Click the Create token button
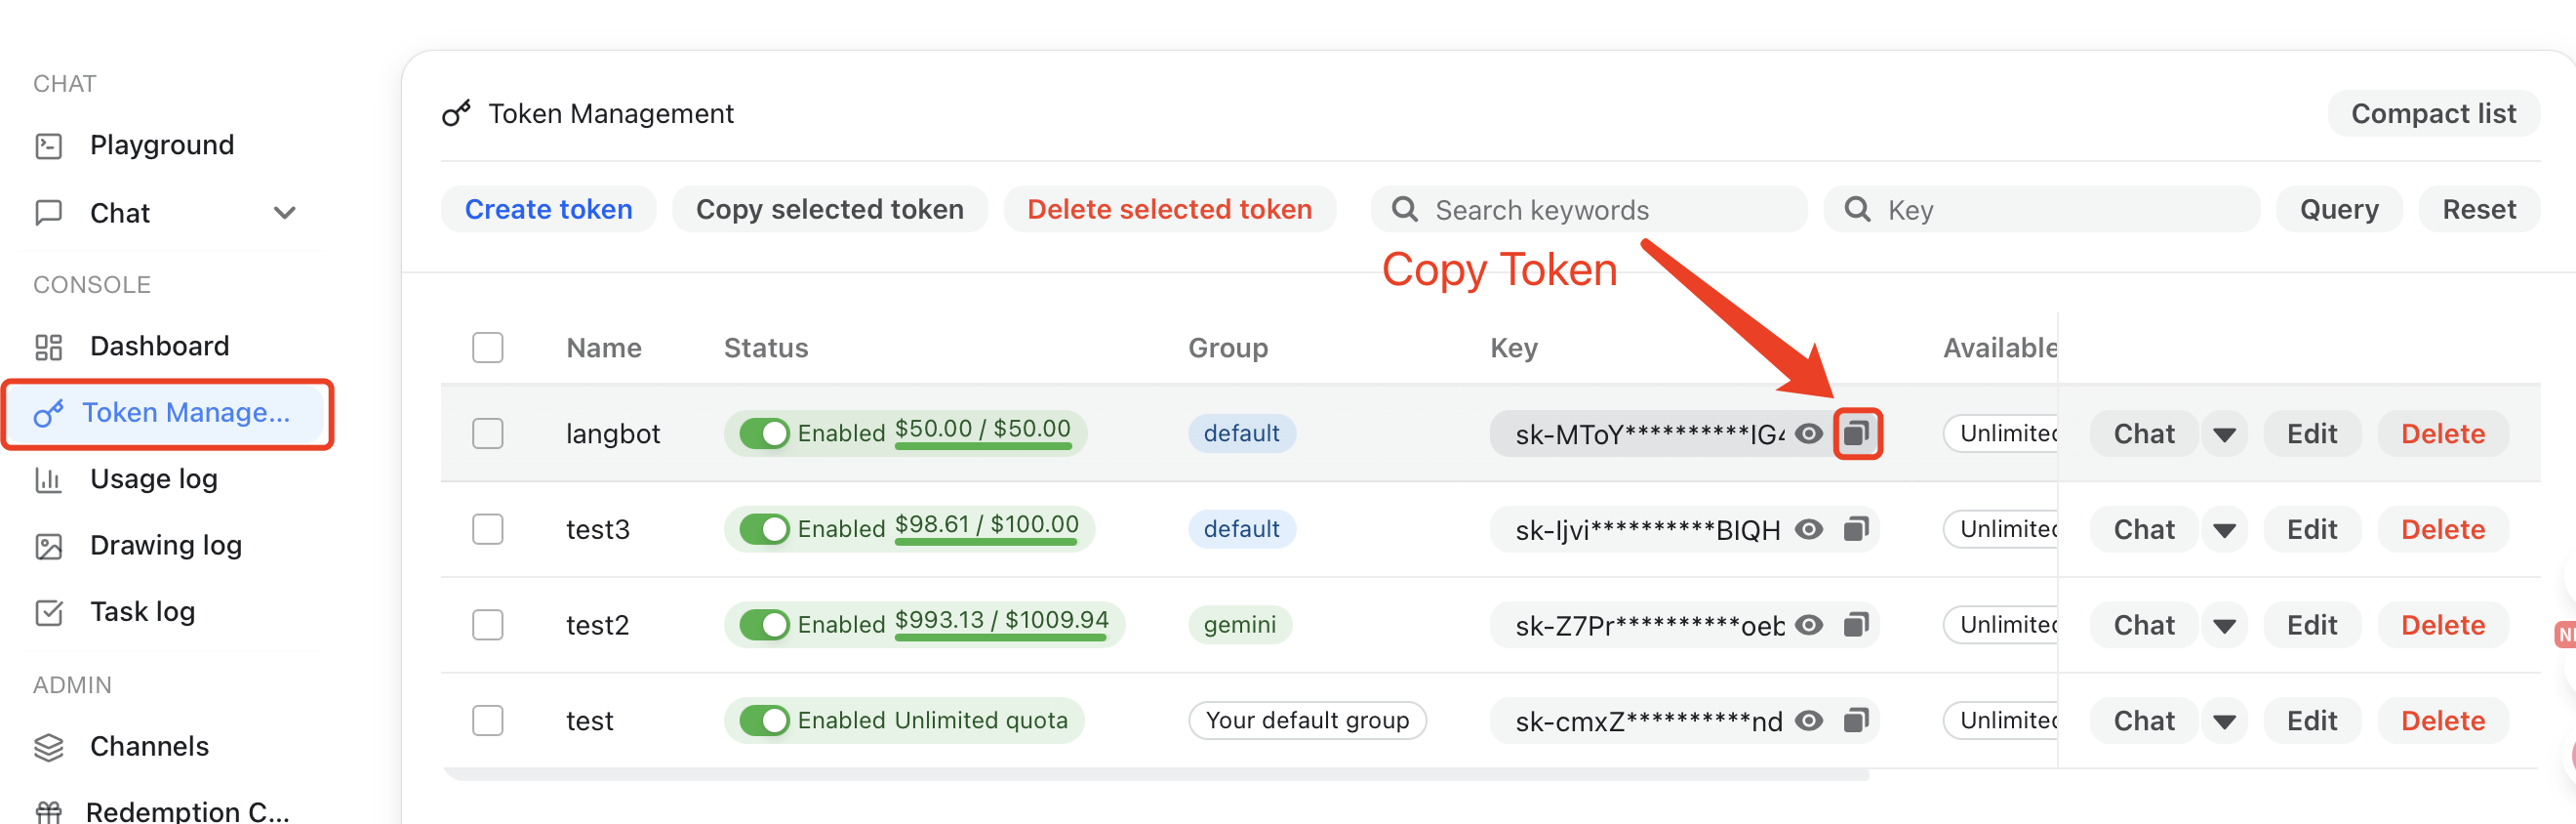 pos(548,209)
